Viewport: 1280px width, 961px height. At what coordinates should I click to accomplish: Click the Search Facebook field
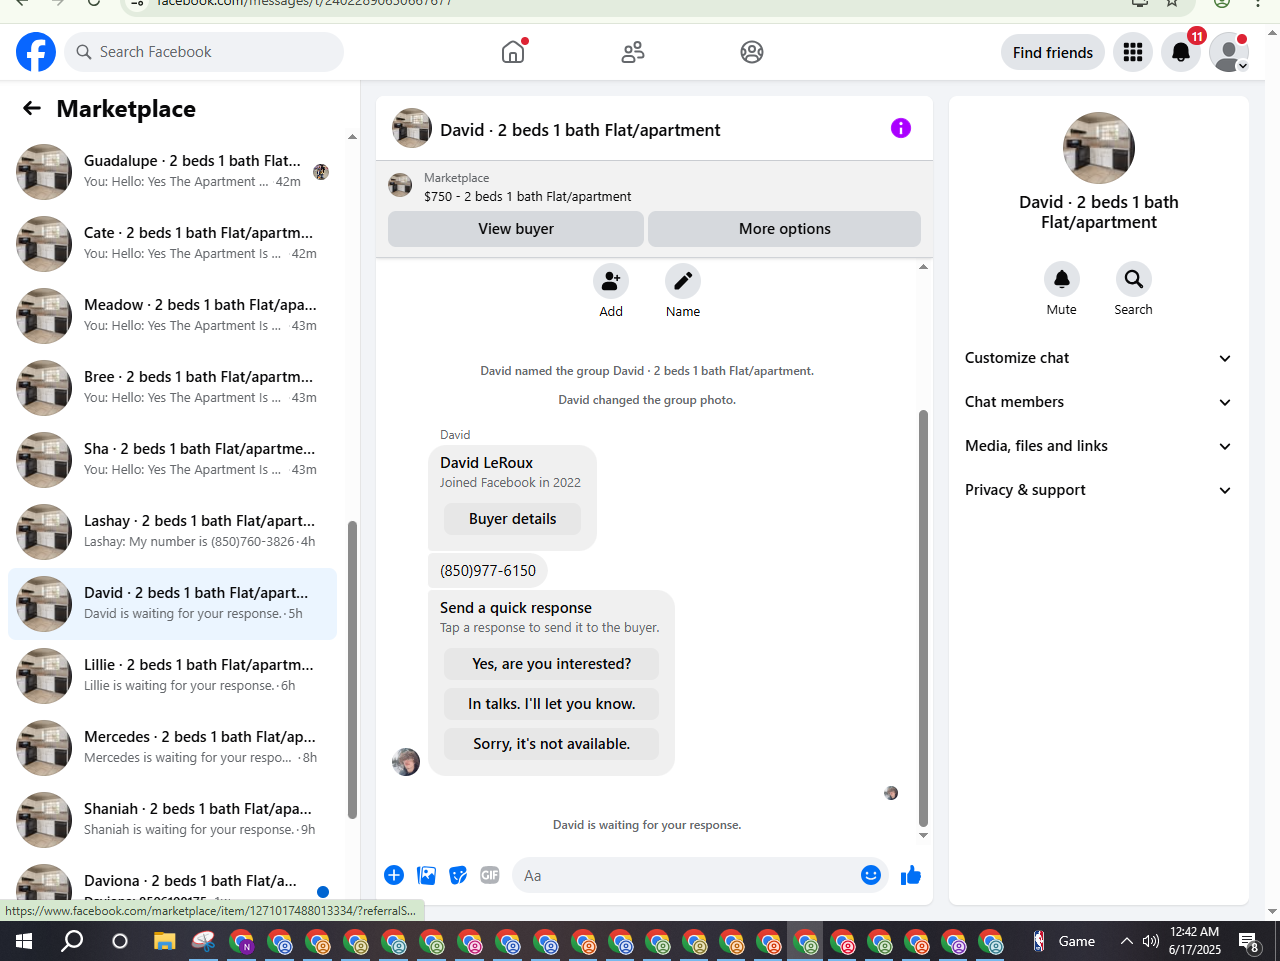[x=204, y=52]
